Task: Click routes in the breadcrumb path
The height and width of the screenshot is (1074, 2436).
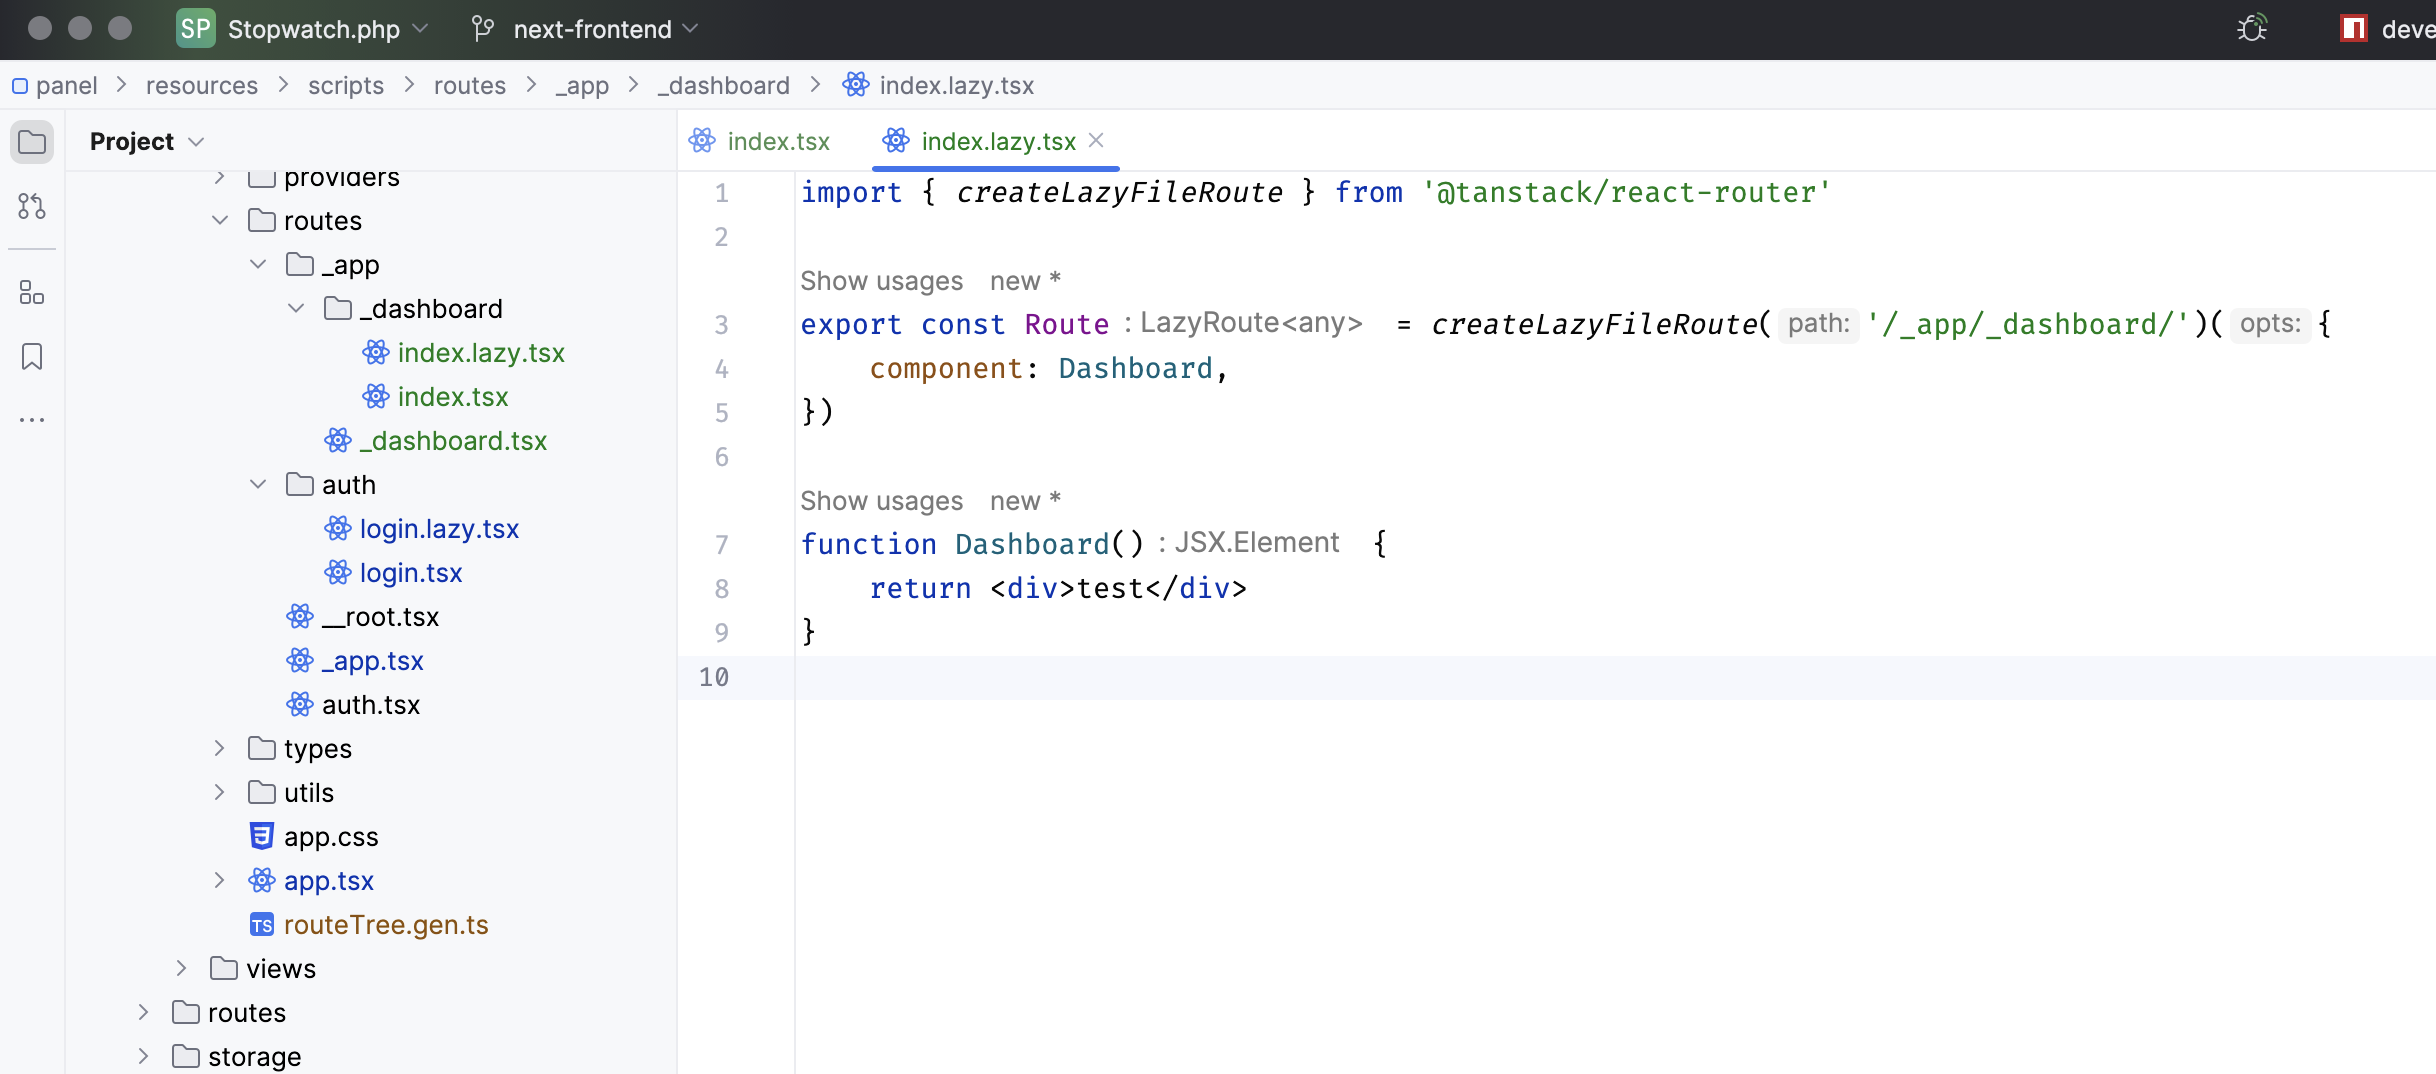Action: [x=470, y=85]
